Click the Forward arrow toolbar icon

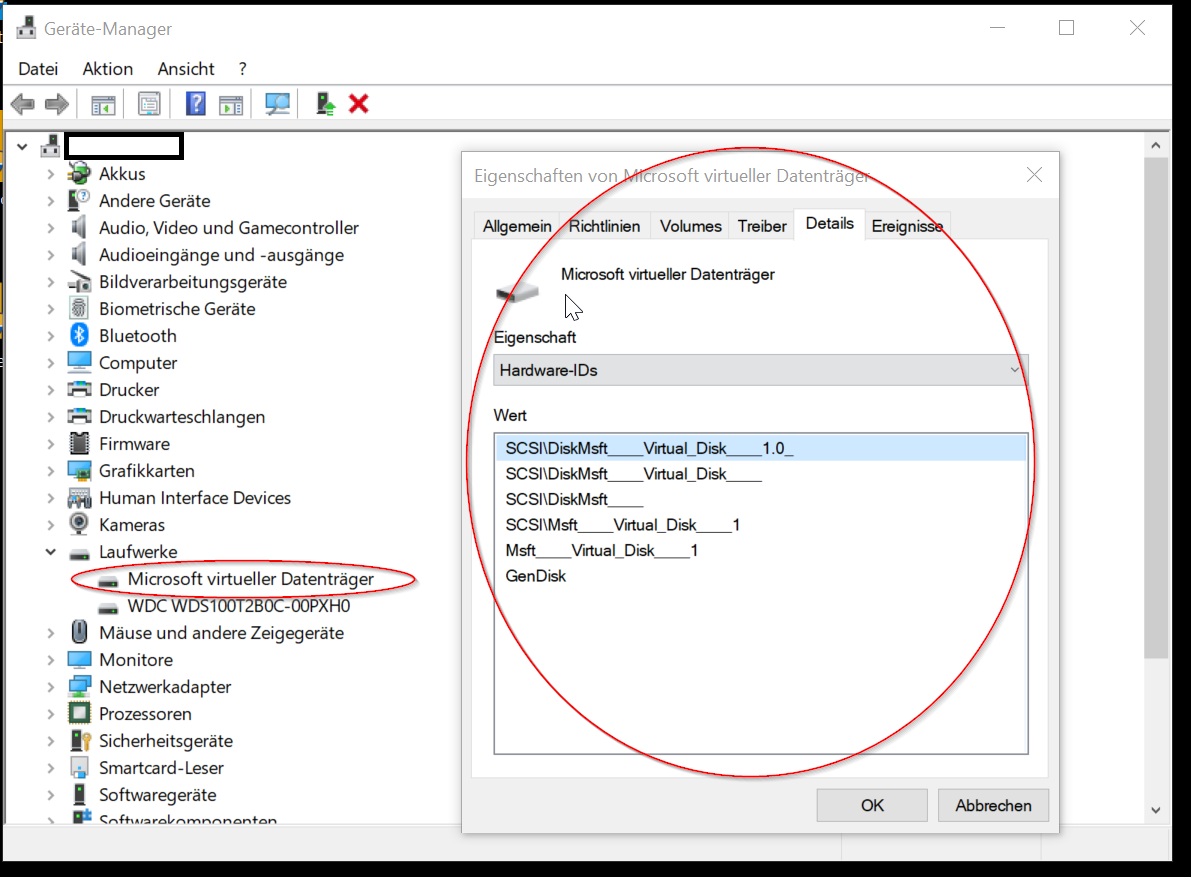tap(57, 104)
